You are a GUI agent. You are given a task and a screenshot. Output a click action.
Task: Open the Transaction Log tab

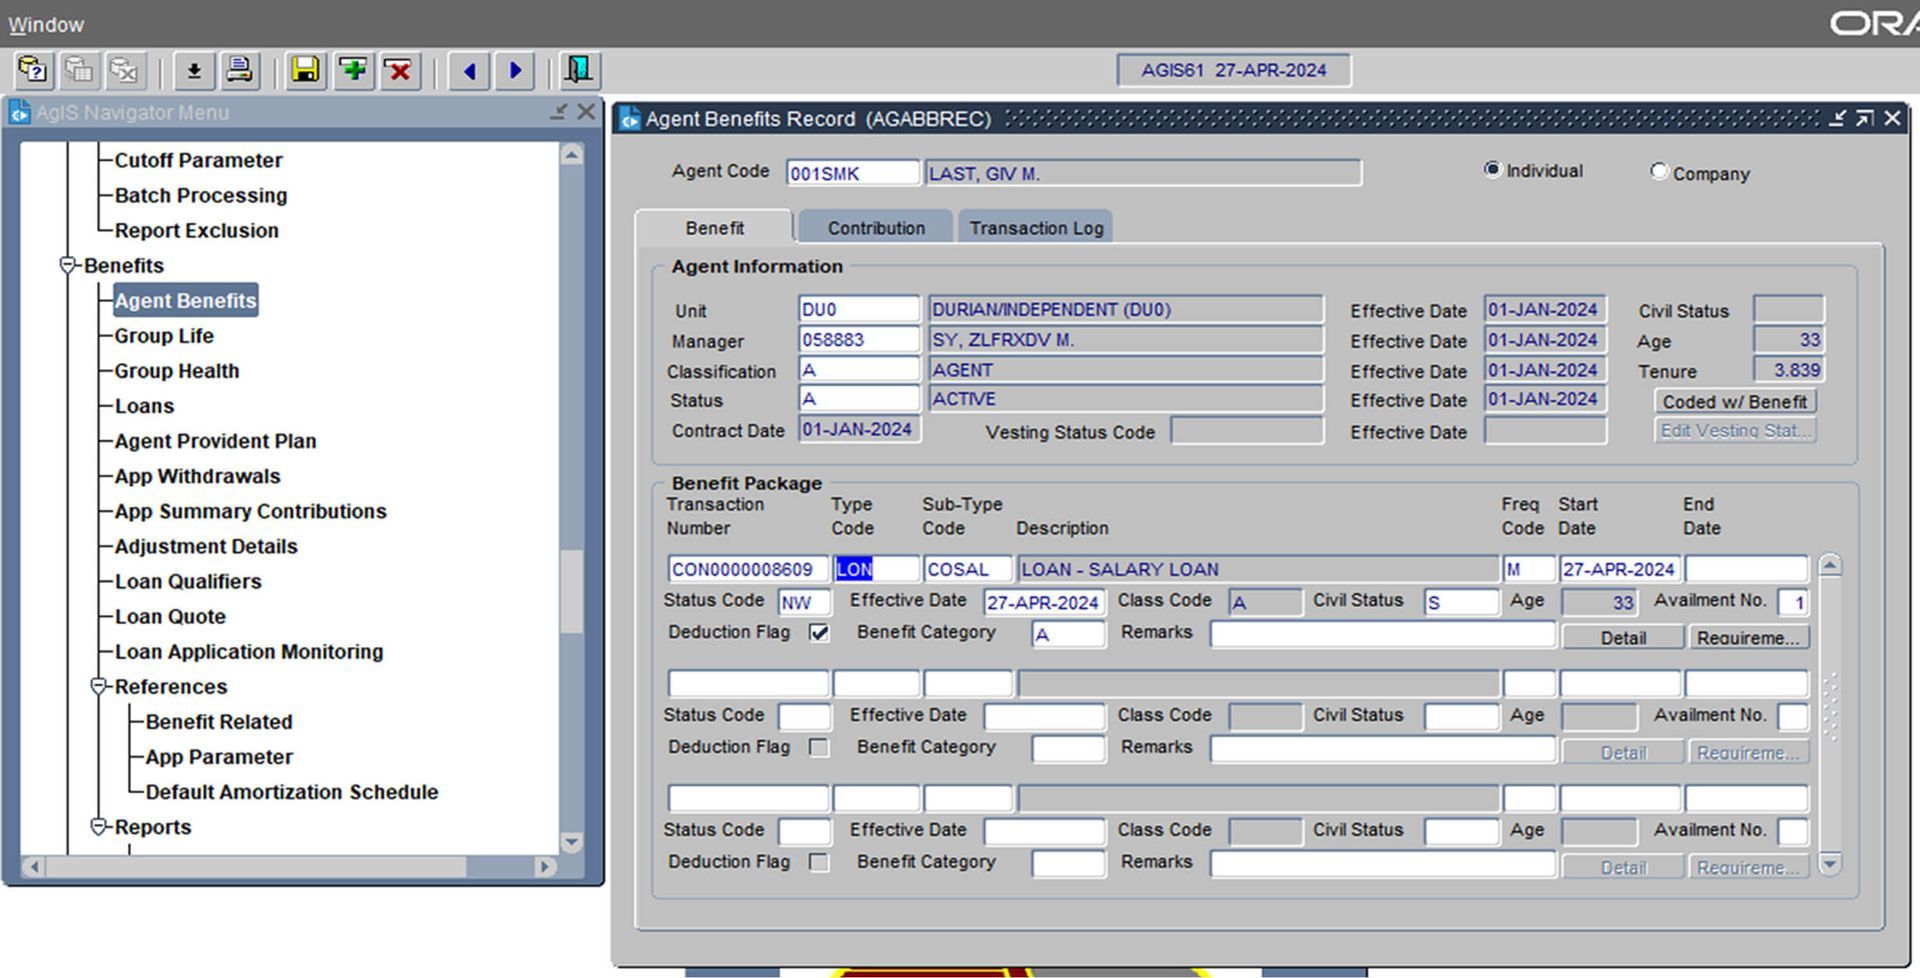click(1036, 228)
